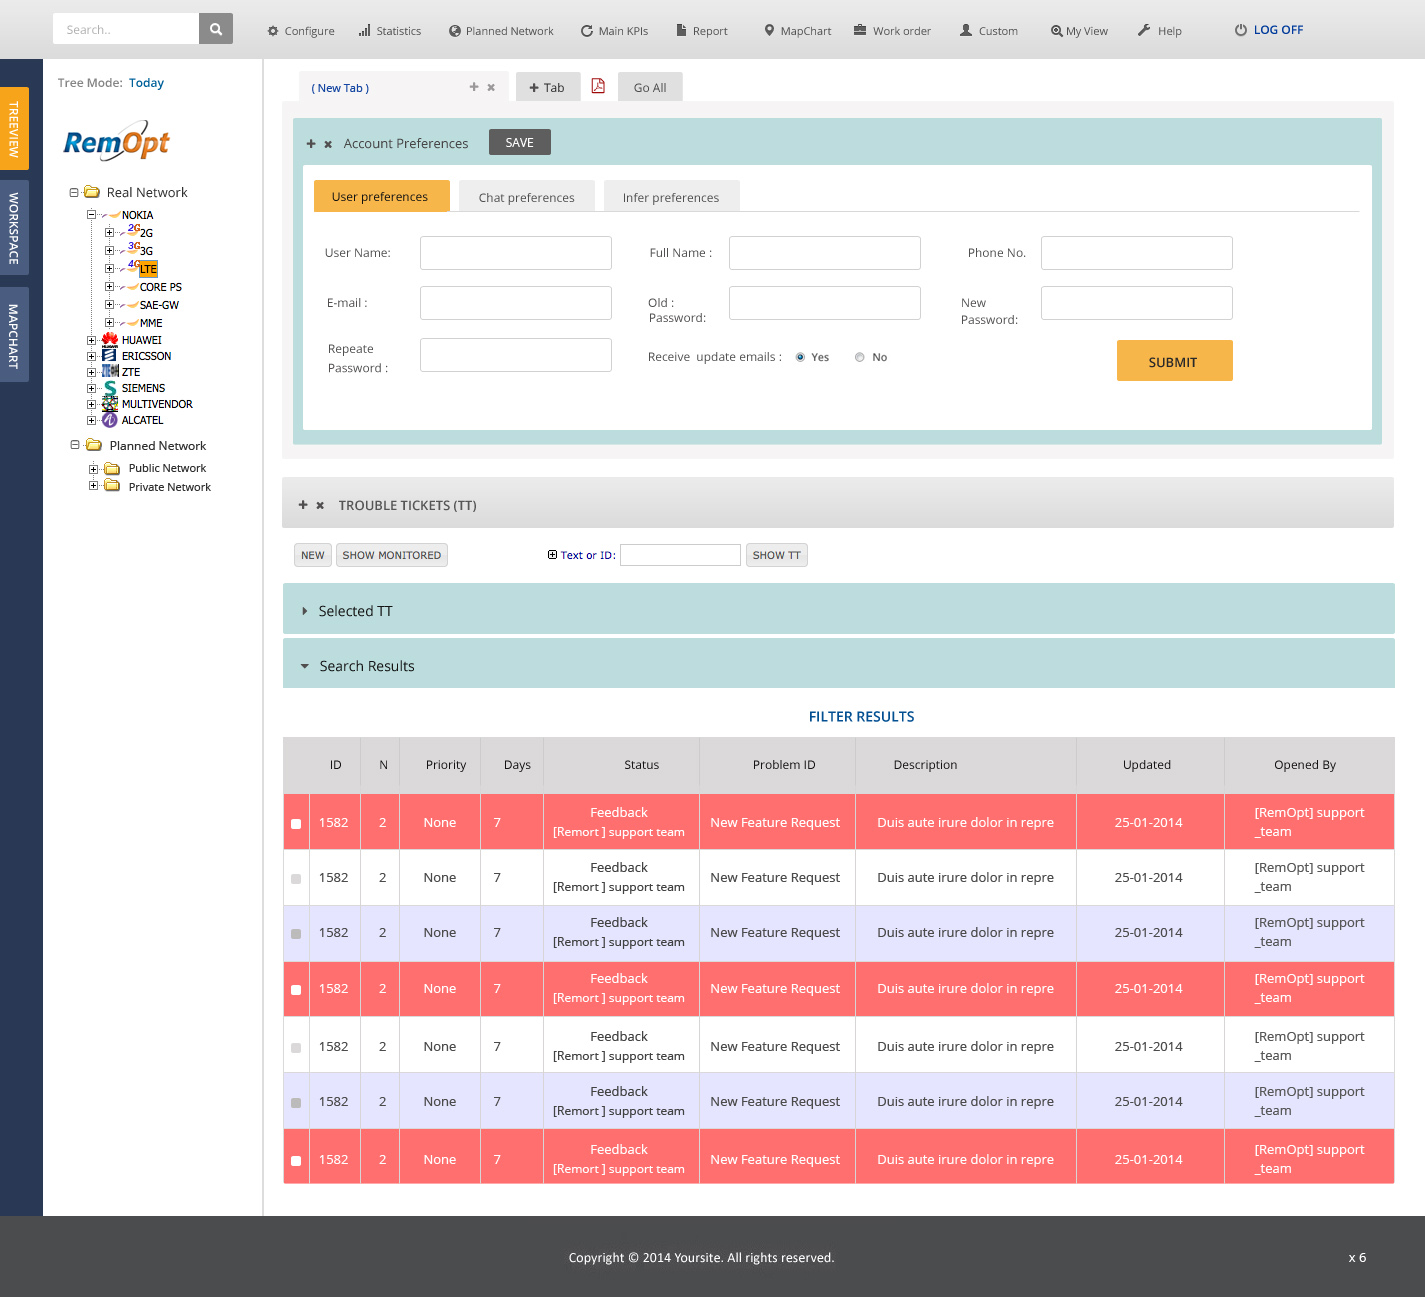
Task: Close Account Preferences panel x icon
Action: click(328, 144)
